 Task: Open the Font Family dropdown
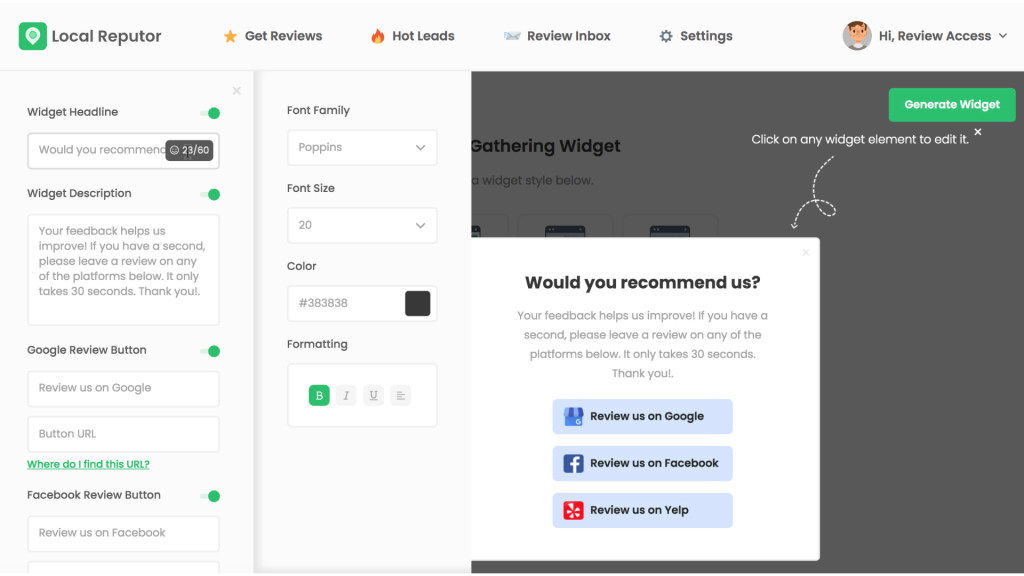point(361,148)
